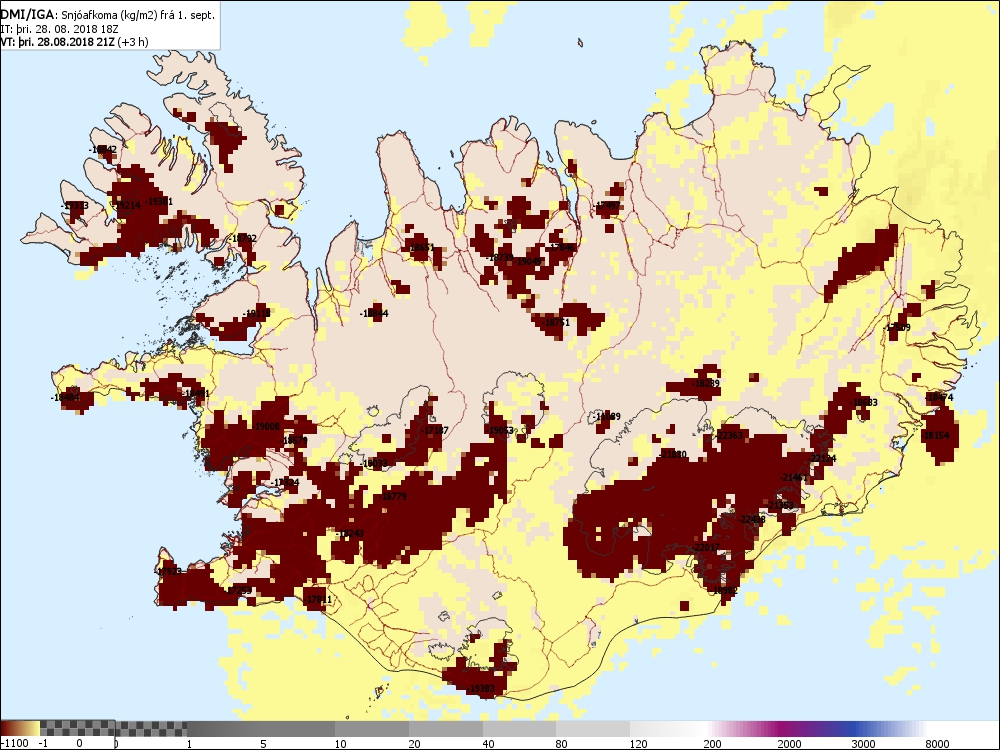Click the -18474 map value label
Image resolution: width=1000 pixels, height=750 pixels.
[939, 398]
